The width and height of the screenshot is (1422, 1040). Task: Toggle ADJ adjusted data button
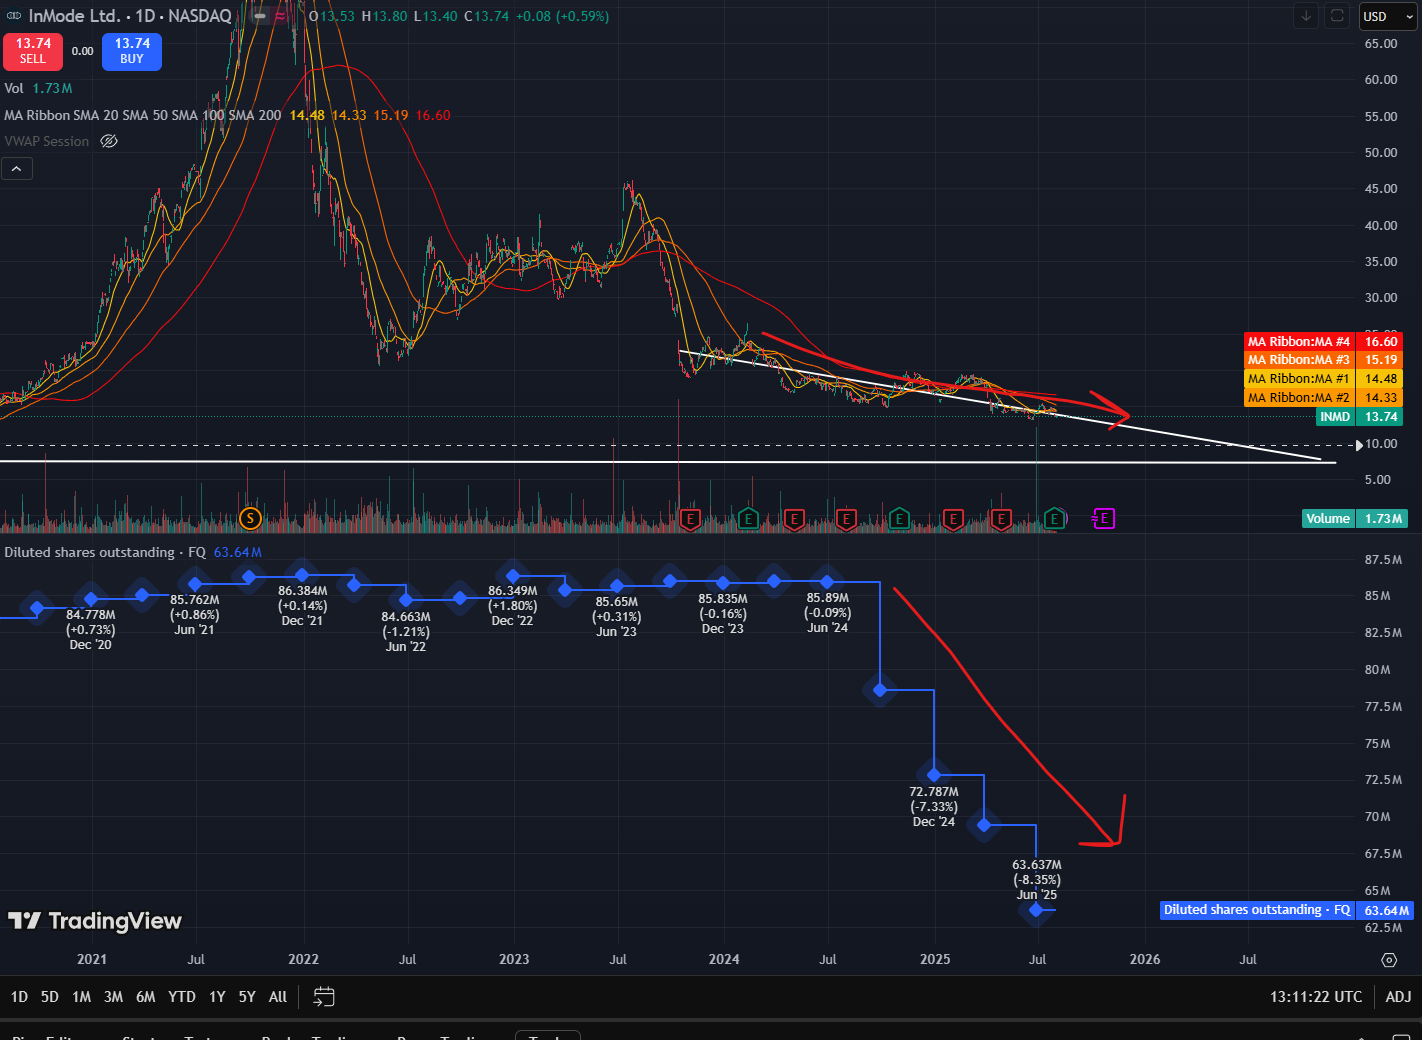tap(1398, 997)
